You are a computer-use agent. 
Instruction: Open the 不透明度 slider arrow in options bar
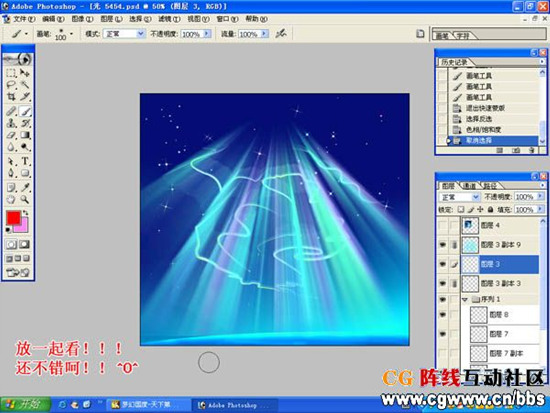coord(207,34)
